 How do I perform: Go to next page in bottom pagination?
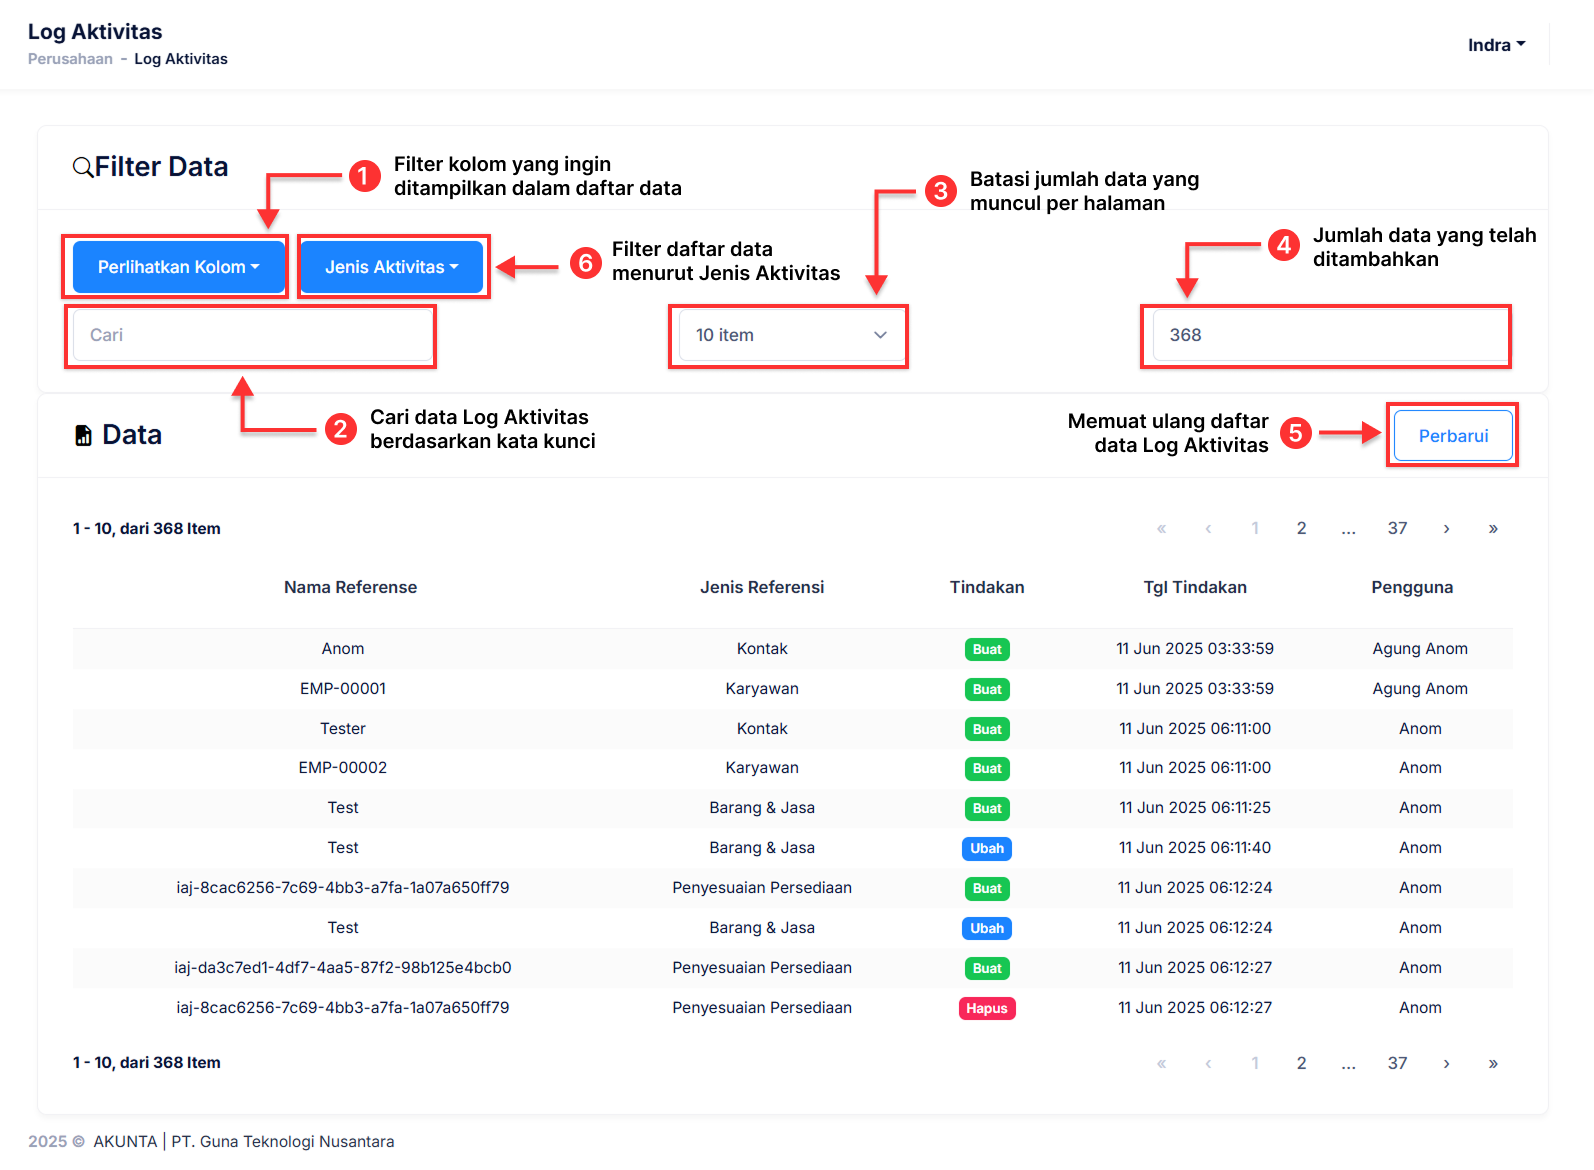point(1446,1064)
